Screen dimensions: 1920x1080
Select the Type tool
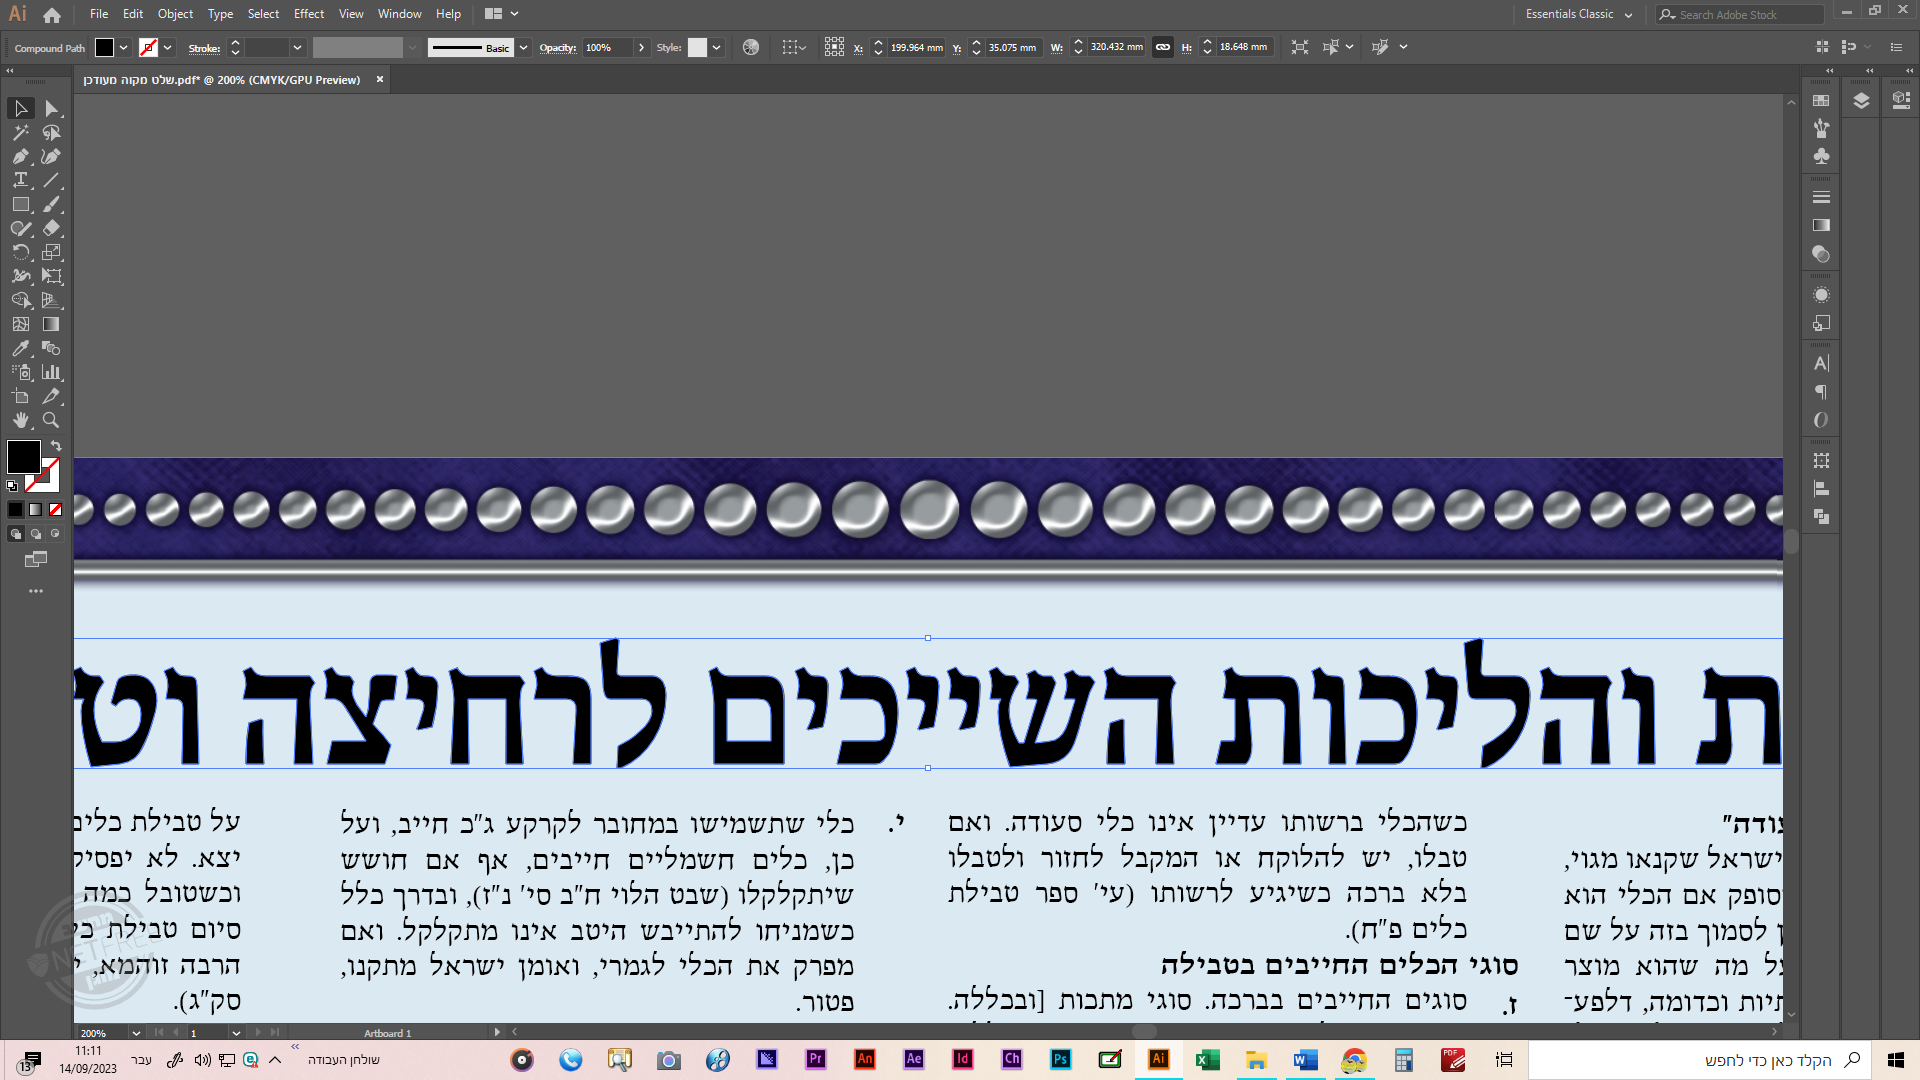click(x=20, y=180)
